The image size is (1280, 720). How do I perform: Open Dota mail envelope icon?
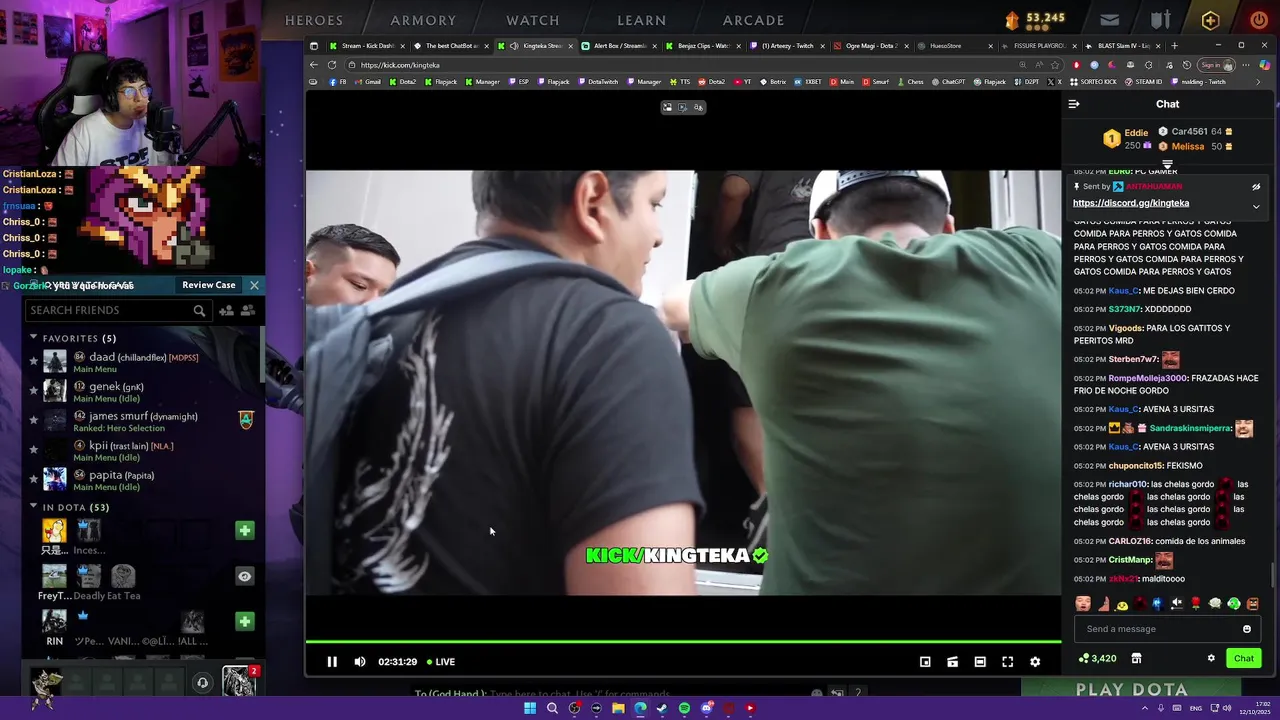(x=1110, y=20)
